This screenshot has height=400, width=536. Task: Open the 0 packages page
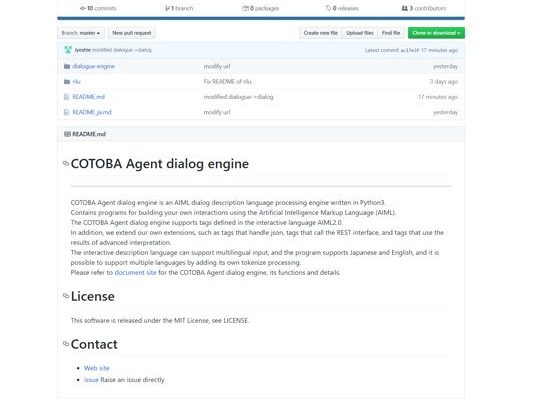coord(261,8)
